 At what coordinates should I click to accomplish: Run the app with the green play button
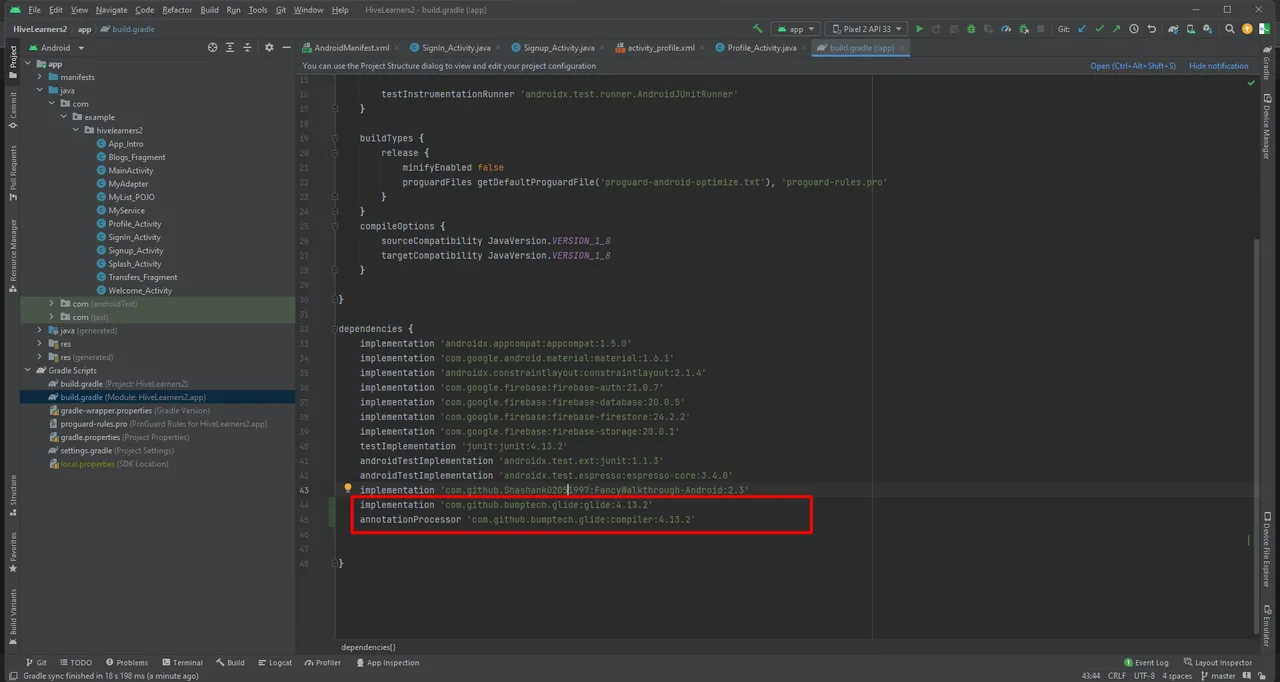point(919,29)
